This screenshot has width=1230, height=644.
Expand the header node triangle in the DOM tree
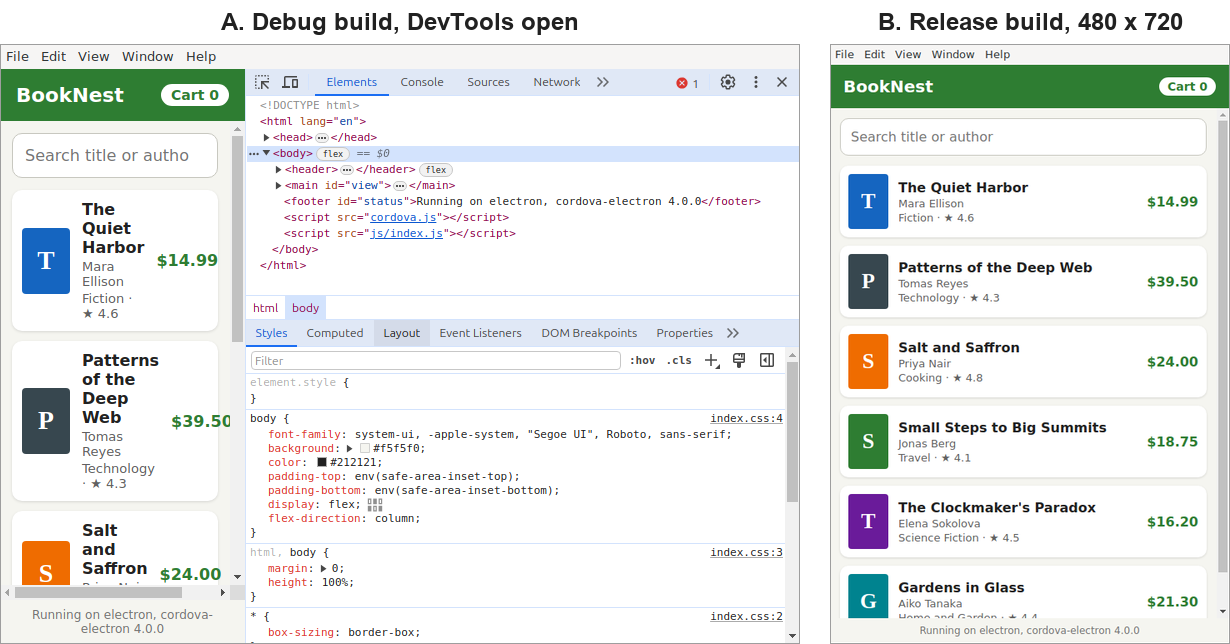(x=279, y=169)
